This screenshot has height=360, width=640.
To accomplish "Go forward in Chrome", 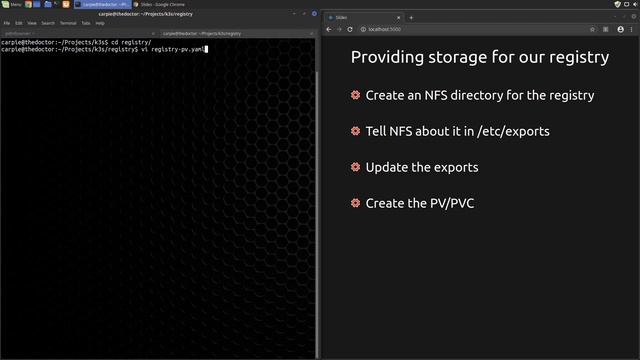I will [339, 29].
